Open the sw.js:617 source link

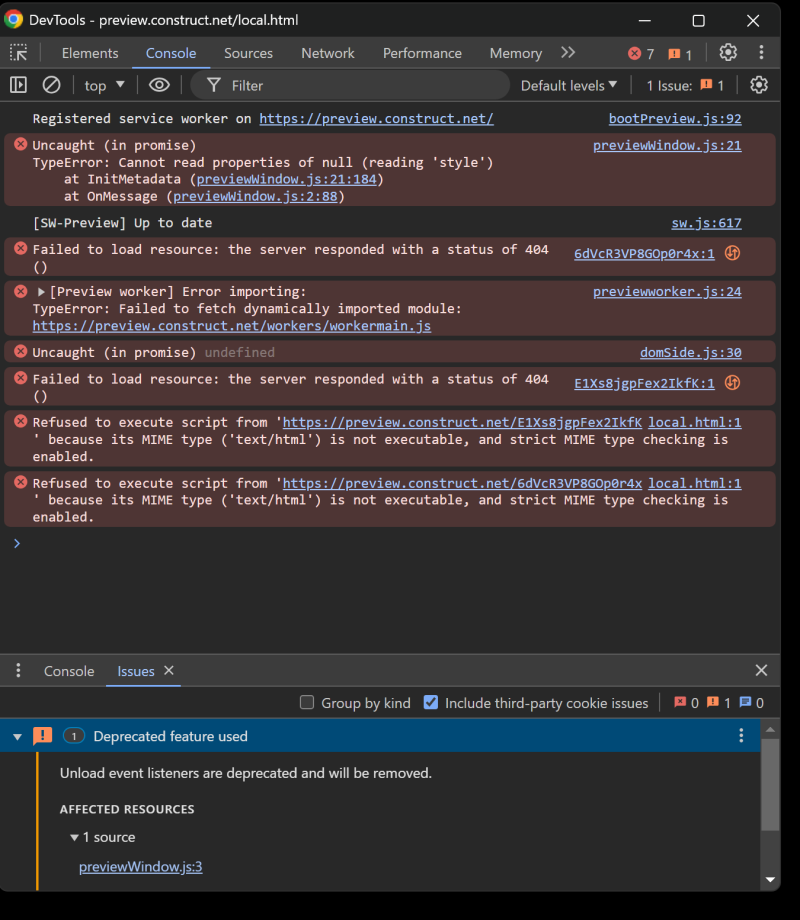click(706, 223)
